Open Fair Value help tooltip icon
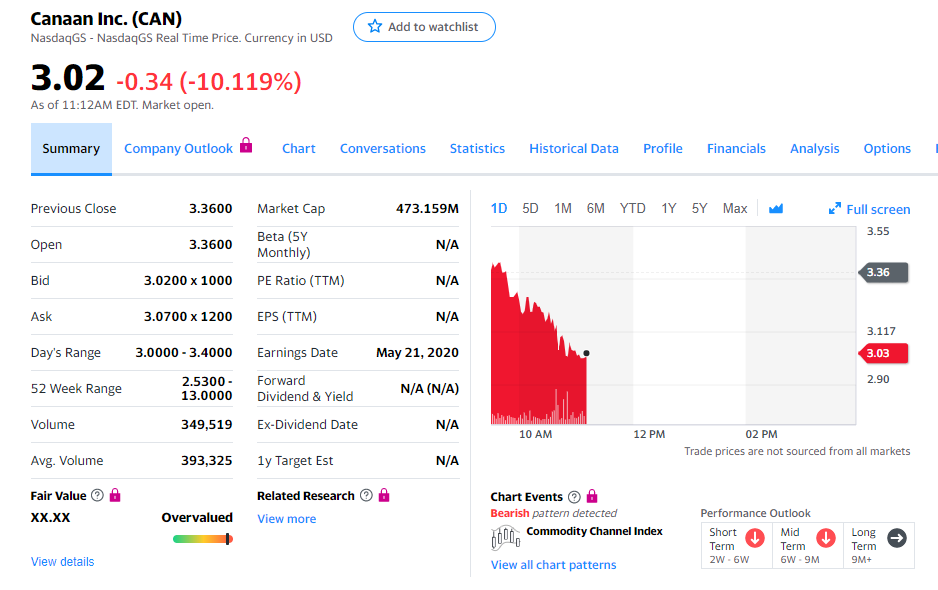938x590 pixels. pos(96,496)
